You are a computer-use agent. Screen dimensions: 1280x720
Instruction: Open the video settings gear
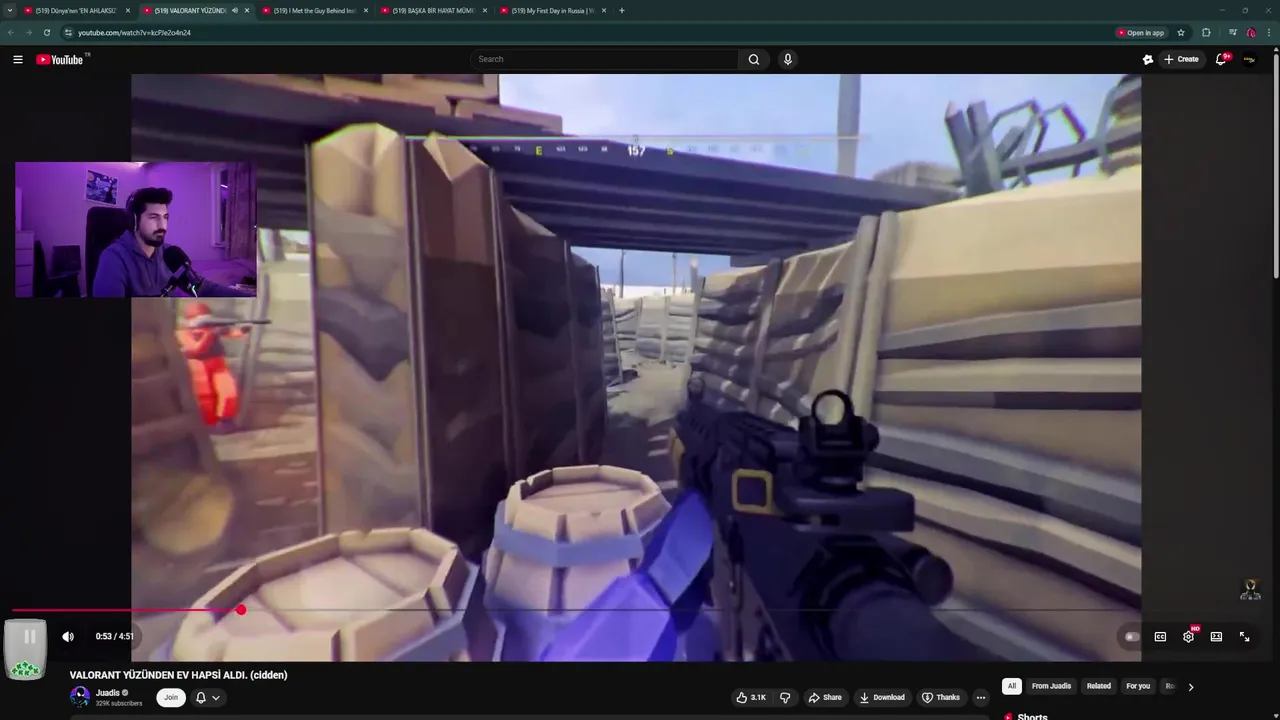[x=1188, y=637]
